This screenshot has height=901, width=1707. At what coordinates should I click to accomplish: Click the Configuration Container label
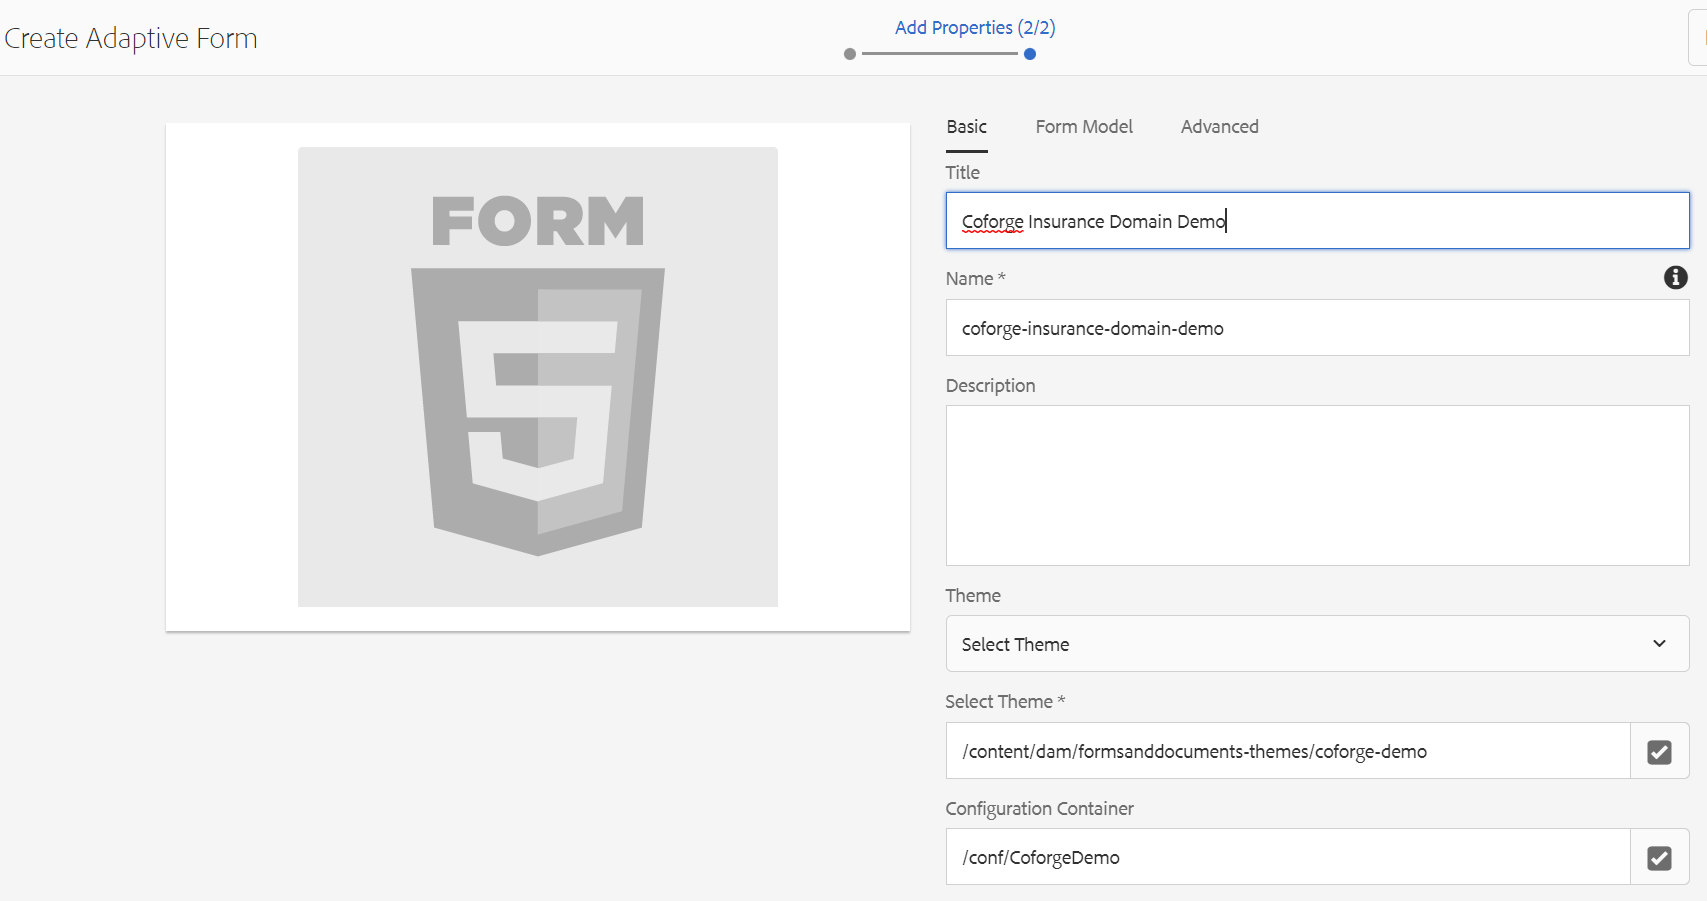pyautogui.click(x=1039, y=808)
